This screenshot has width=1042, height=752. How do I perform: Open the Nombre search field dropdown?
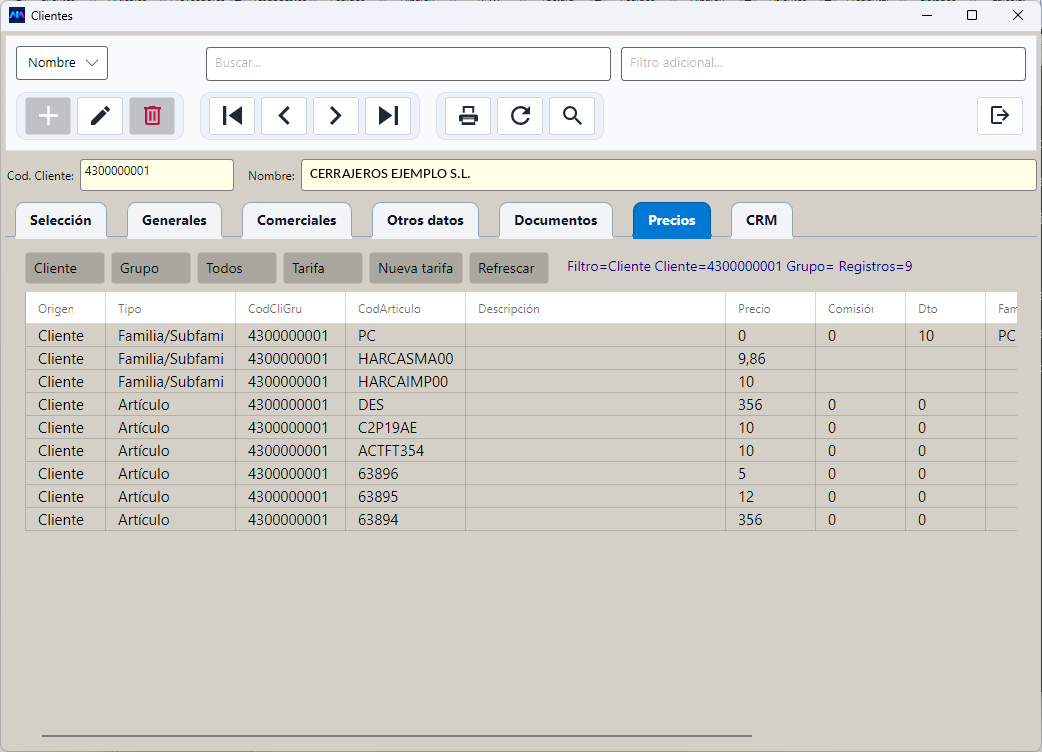[62, 63]
